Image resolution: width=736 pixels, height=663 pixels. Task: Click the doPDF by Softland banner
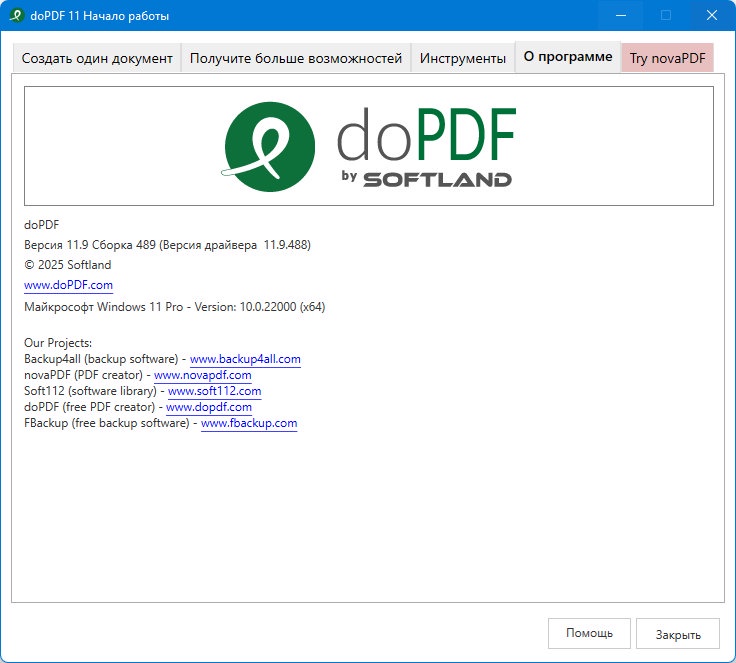pos(368,146)
